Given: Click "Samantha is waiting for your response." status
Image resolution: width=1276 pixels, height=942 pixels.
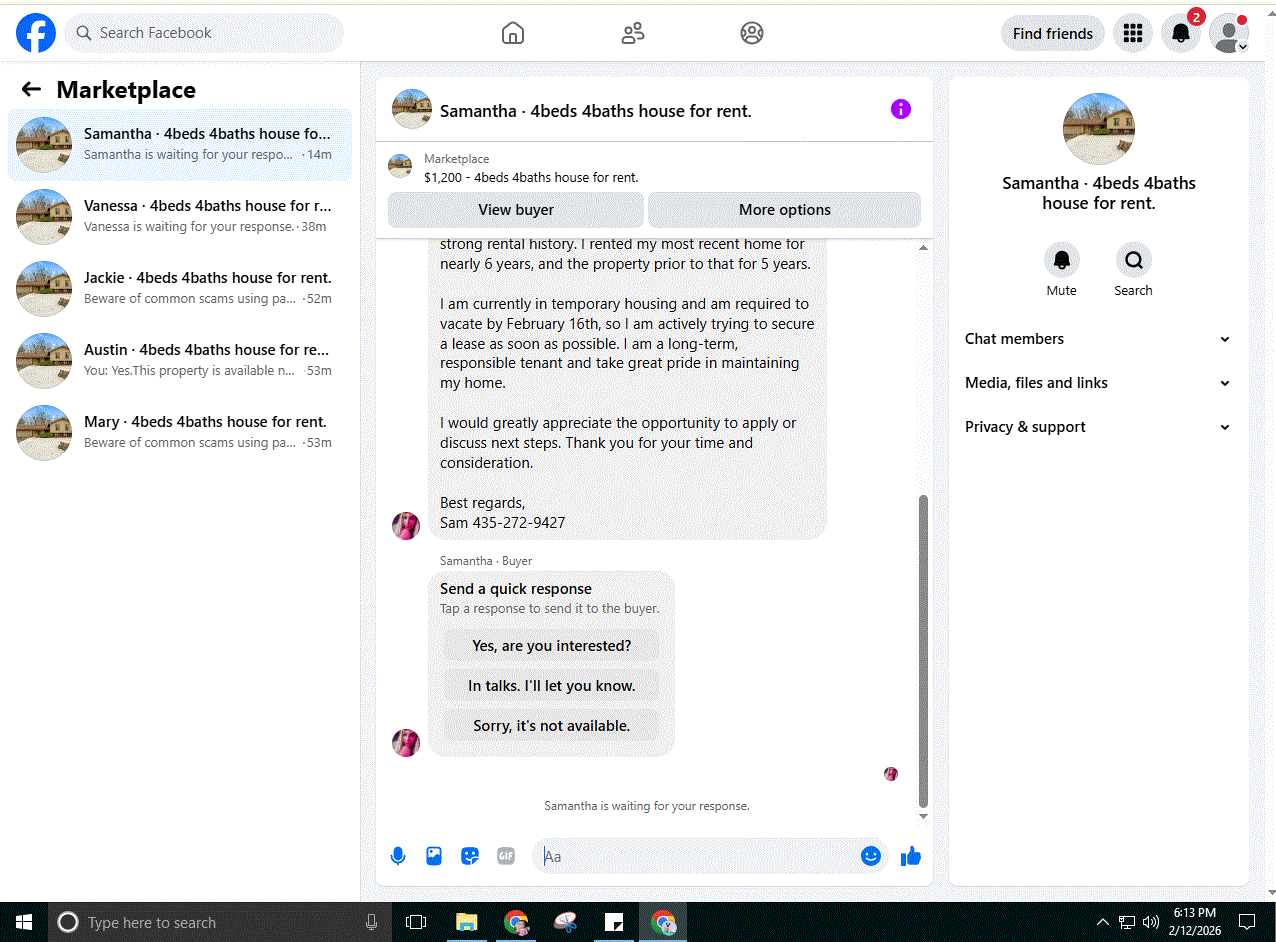Looking at the screenshot, I should 646,805.
